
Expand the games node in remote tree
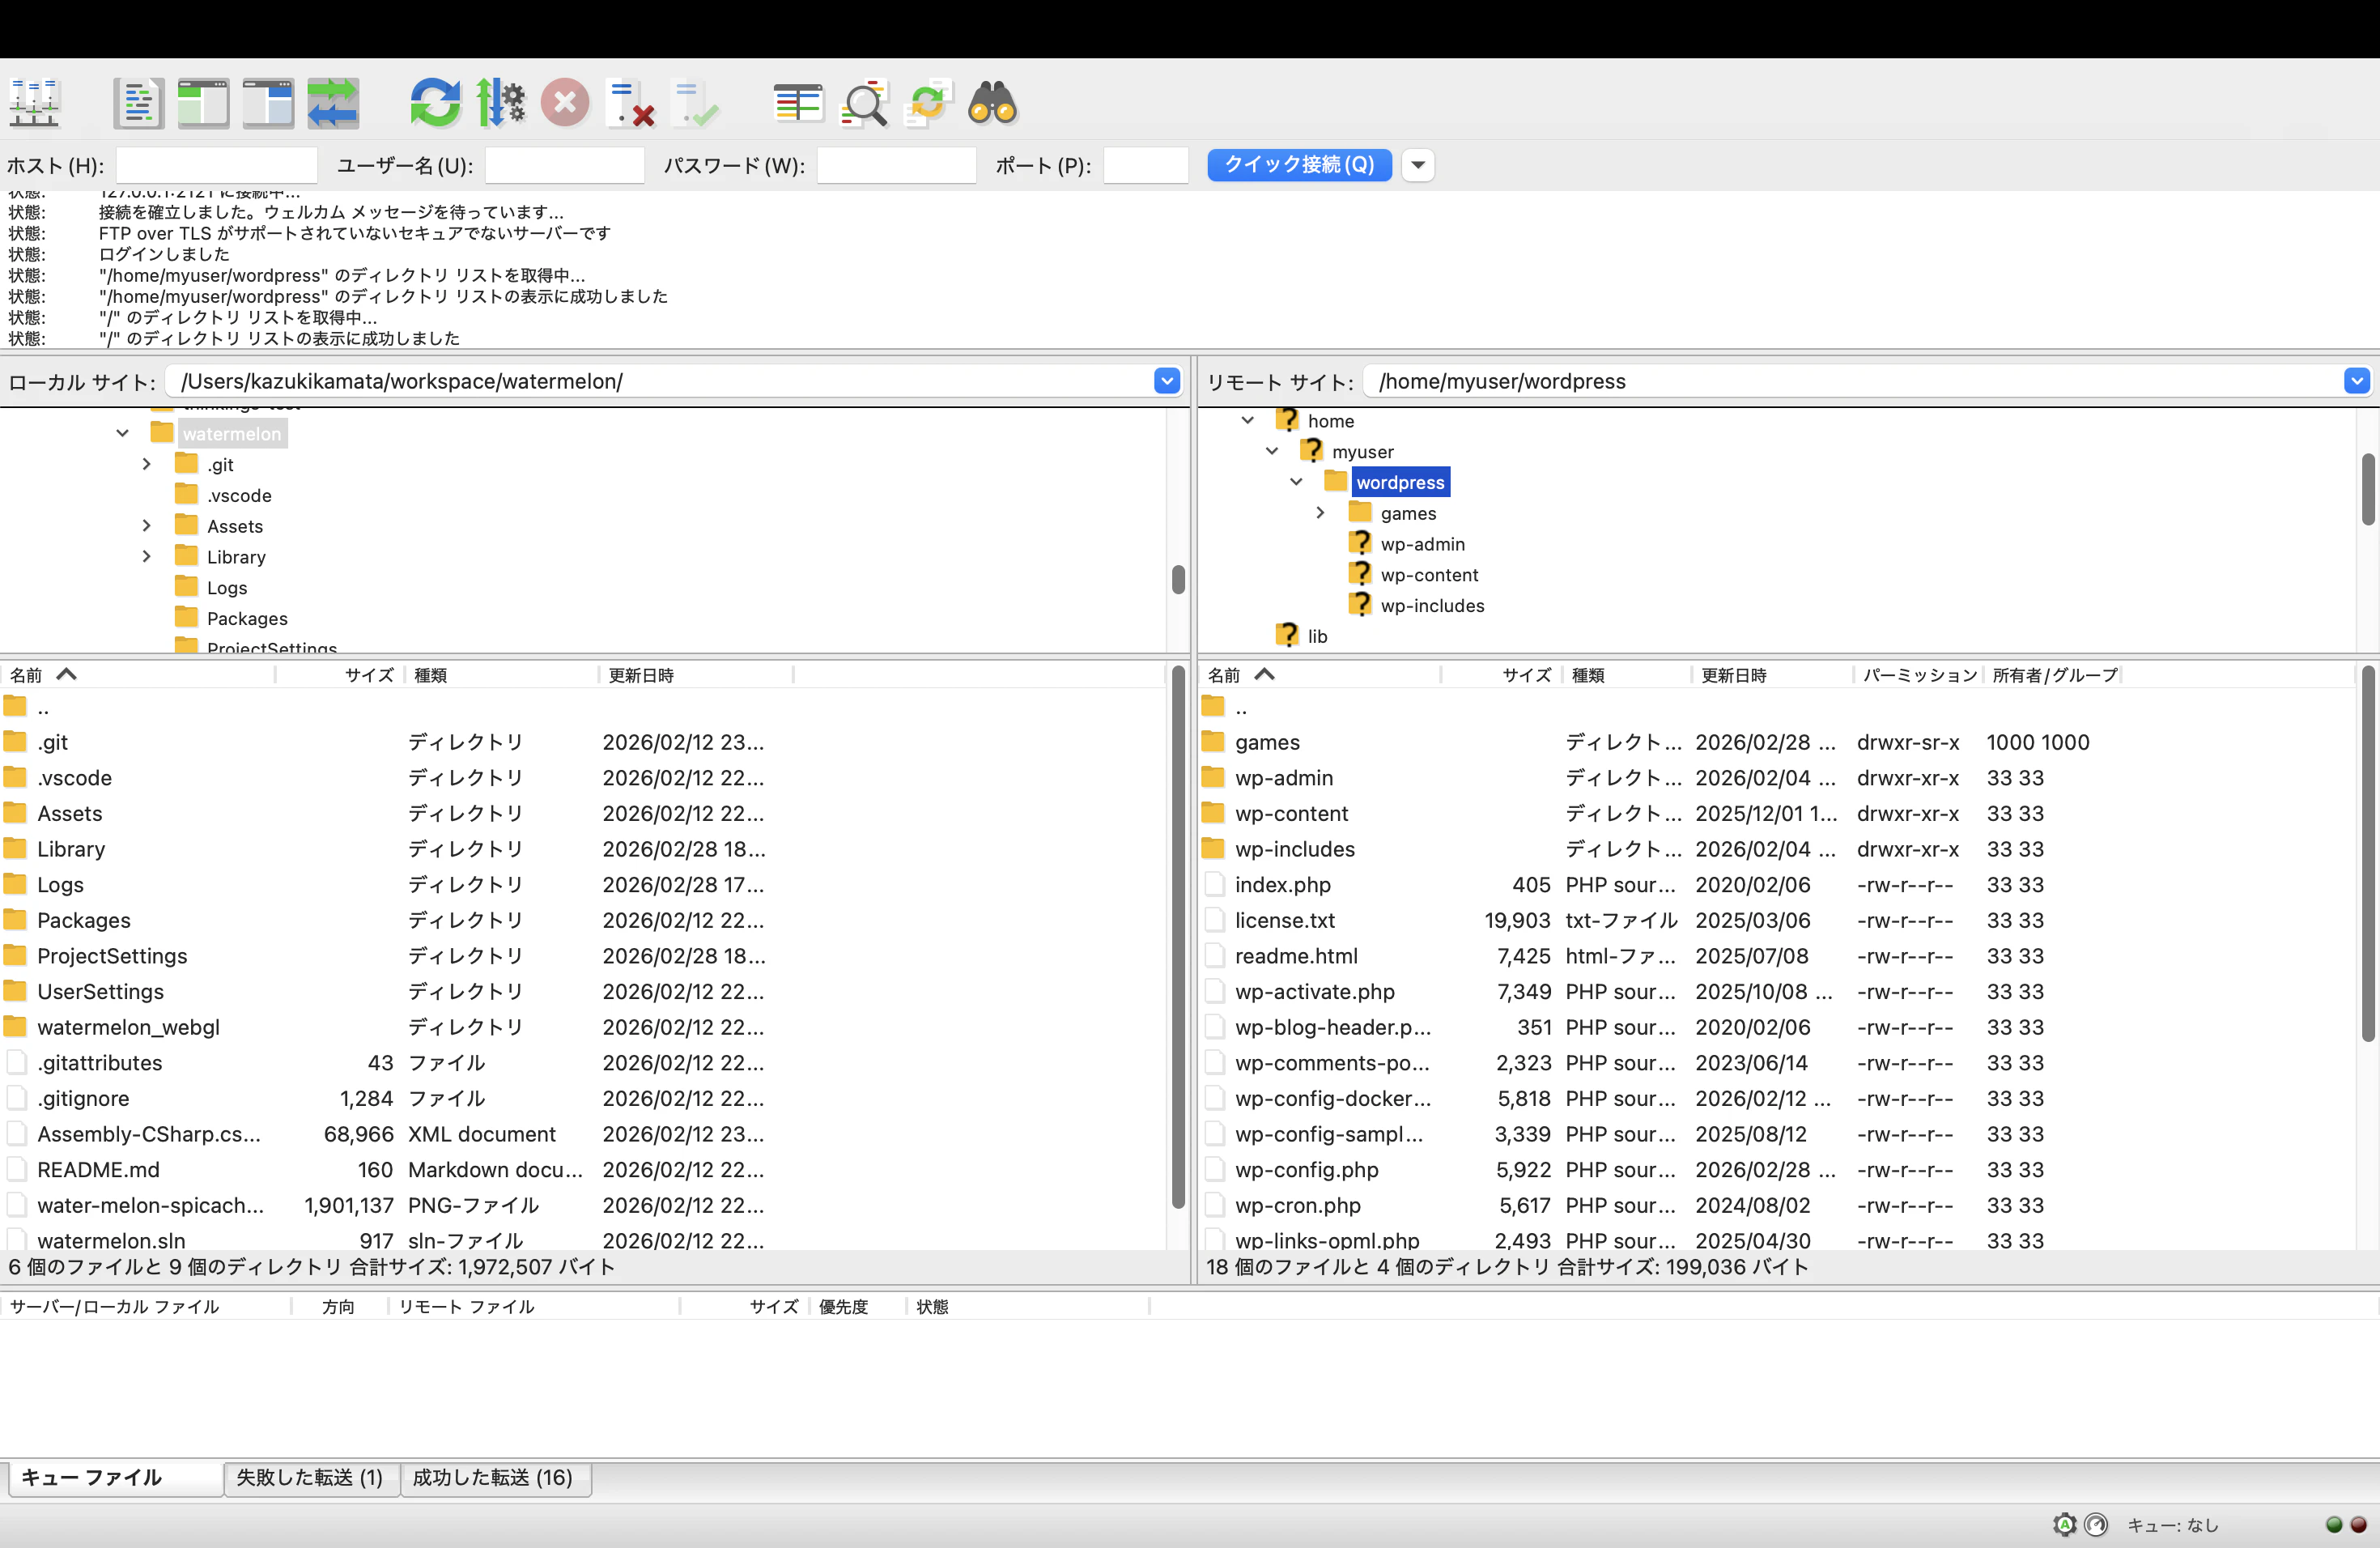coord(1320,513)
